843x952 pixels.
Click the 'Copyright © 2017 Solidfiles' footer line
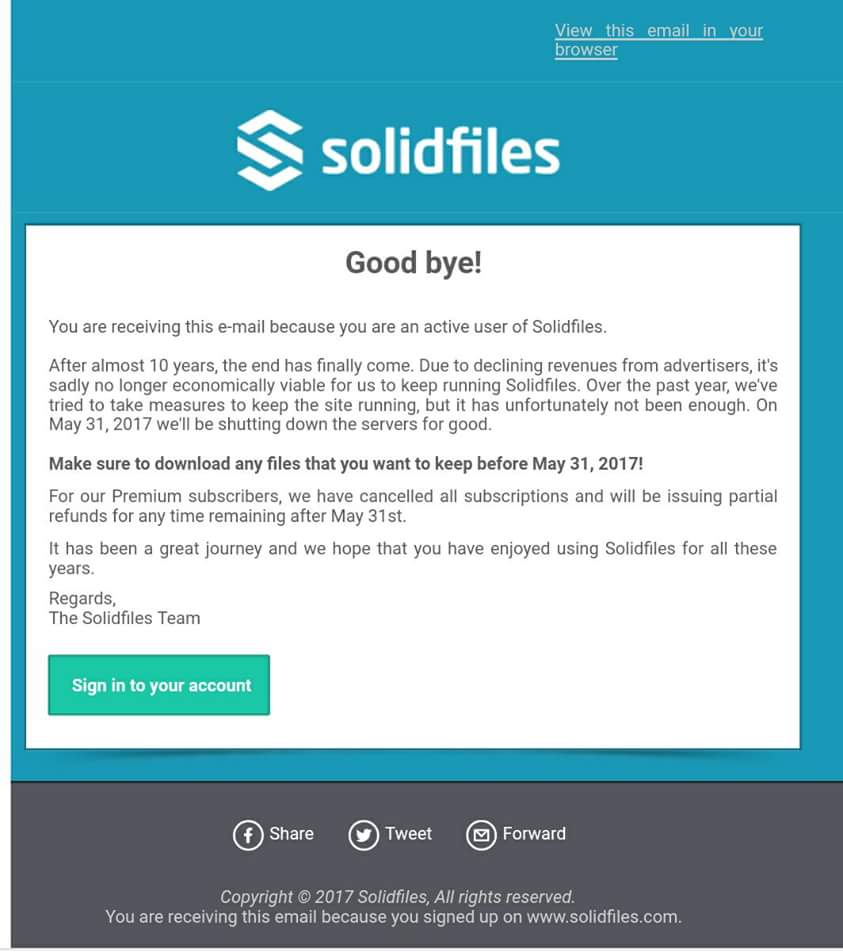pos(397,897)
